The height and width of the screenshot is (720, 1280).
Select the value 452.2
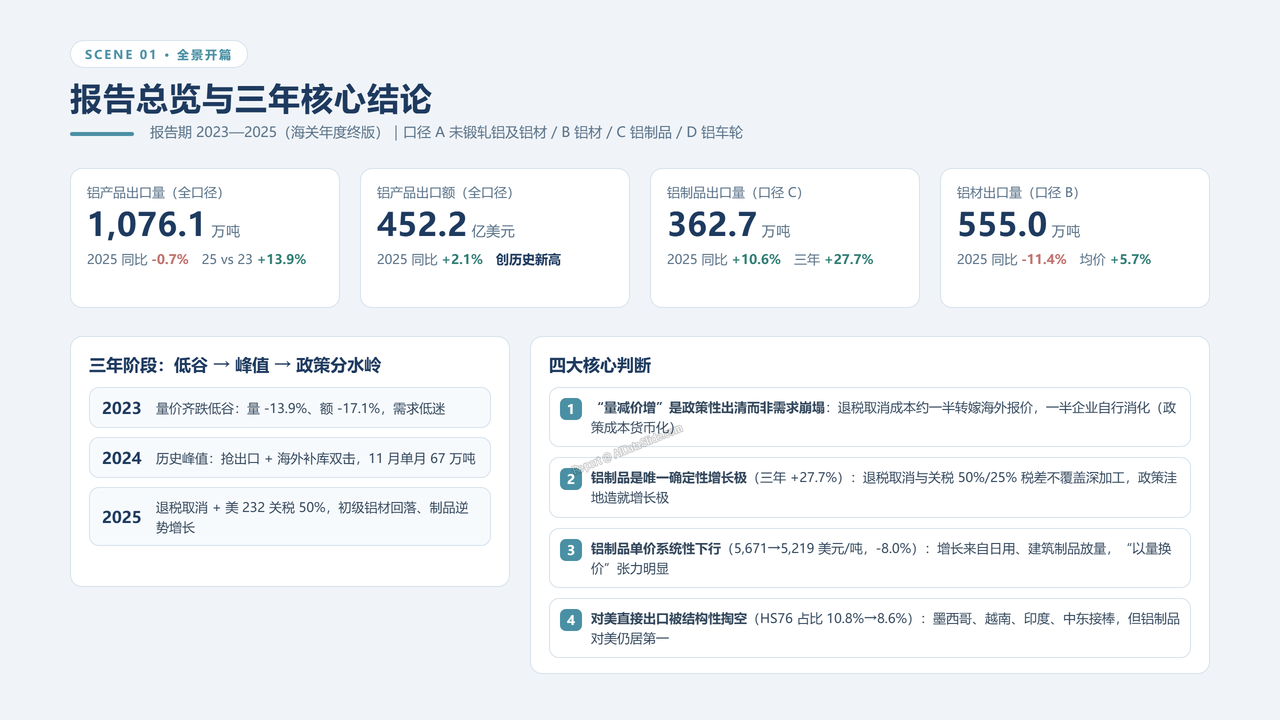click(422, 225)
